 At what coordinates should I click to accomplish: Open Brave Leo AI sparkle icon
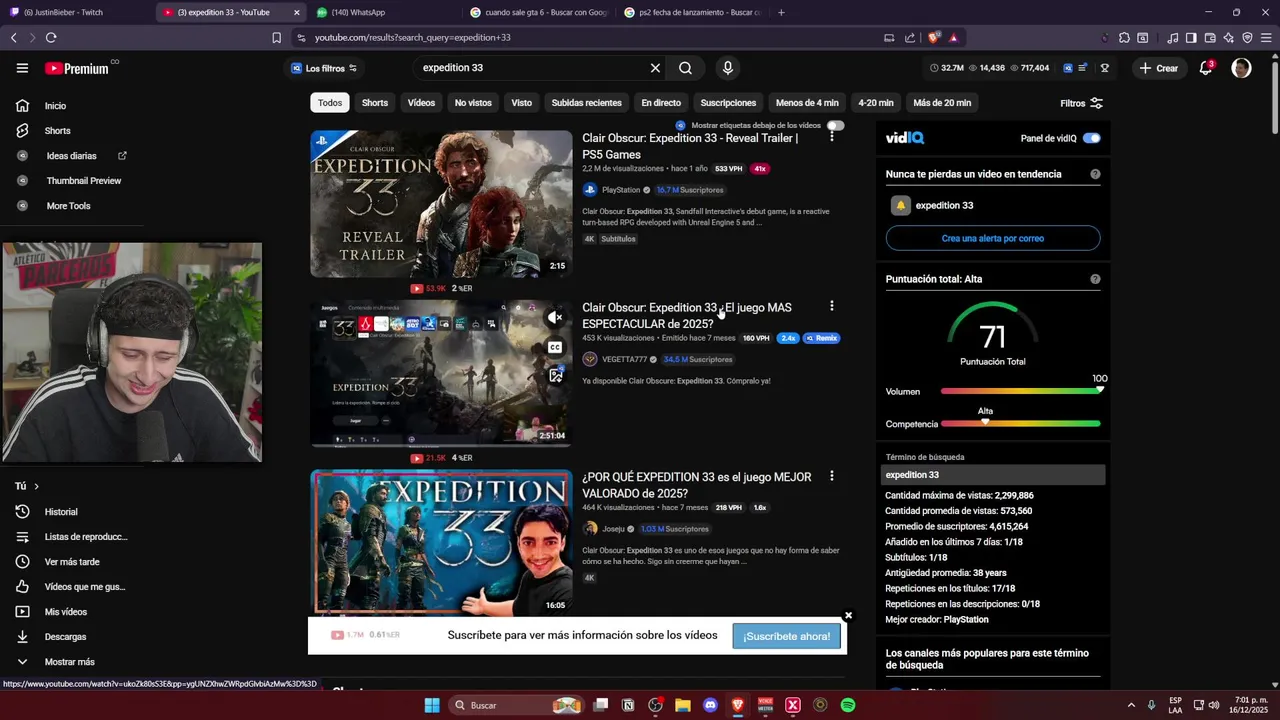[x=1228, y=38]
